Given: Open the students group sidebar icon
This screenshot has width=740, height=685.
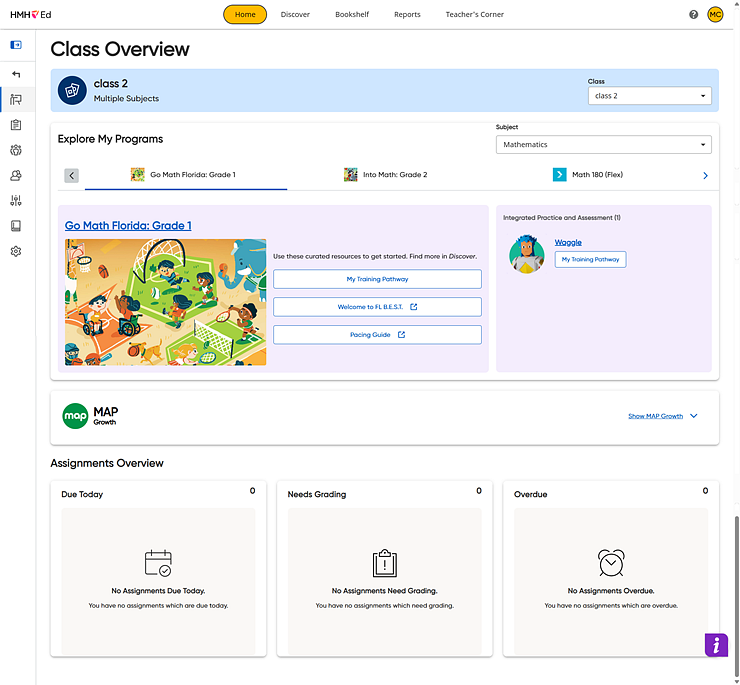Looking at the screenshot, I should pyautogui.click(x=16, y=176).
